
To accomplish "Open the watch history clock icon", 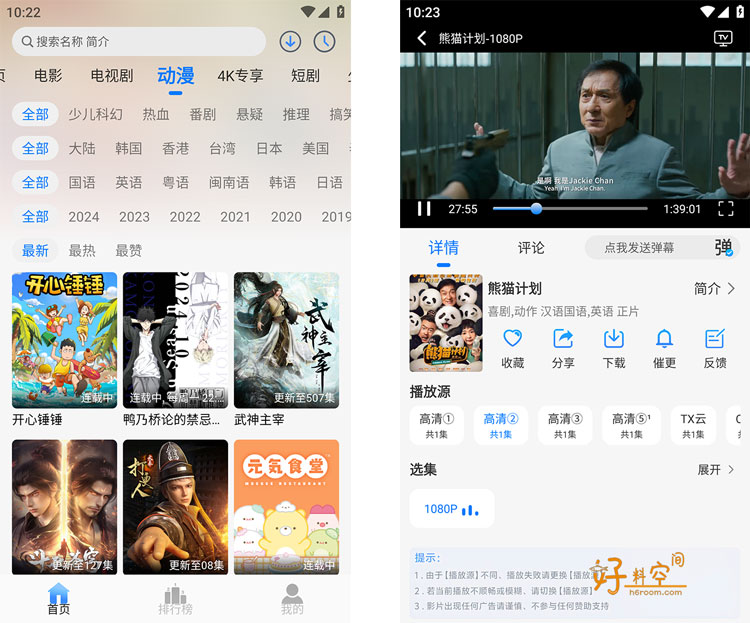I will point(324,42).
